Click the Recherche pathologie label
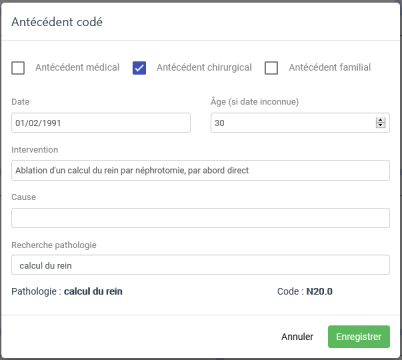This screenshot has height=360, width=402. (x=54, y=245)
